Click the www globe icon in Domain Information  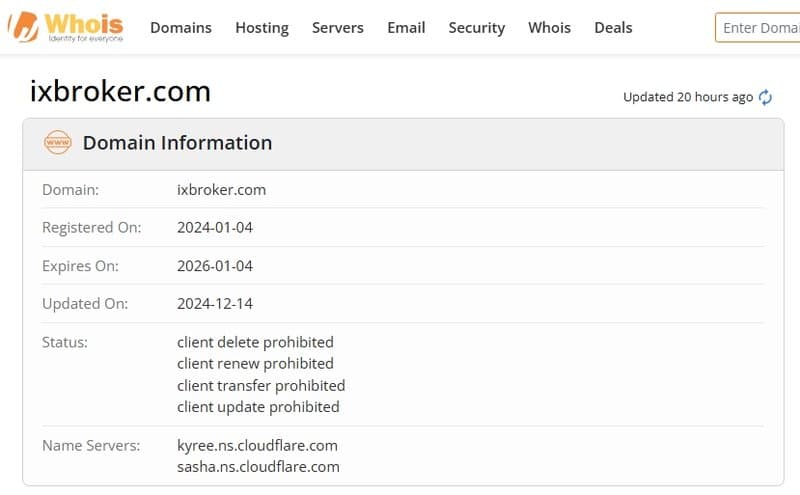pyautogui.click(x=58, y=142)
